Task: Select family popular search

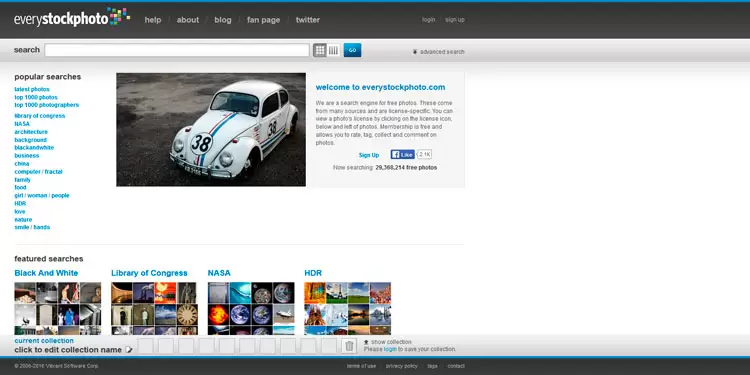Action: click(22, 180)
